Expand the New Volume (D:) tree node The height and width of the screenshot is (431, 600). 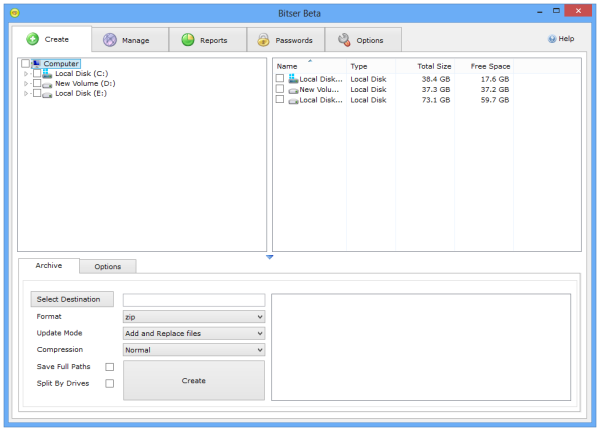pyautogui.click(x=26, y=83)
